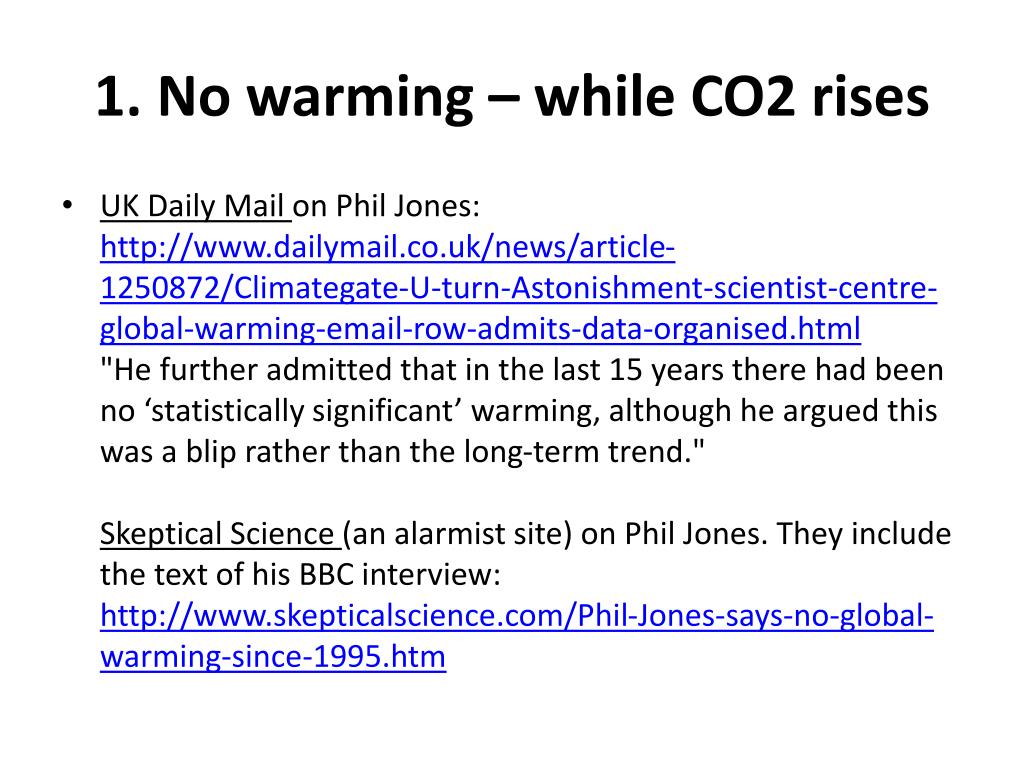Viewport: 1024px width, 768px height.
Task: Click the bullet point marker
Action: tap(67, 205)
